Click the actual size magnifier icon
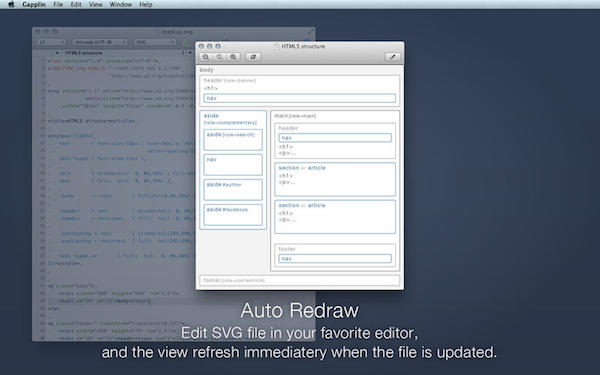Viewport: 600px width, 375px height. (220, 57)
